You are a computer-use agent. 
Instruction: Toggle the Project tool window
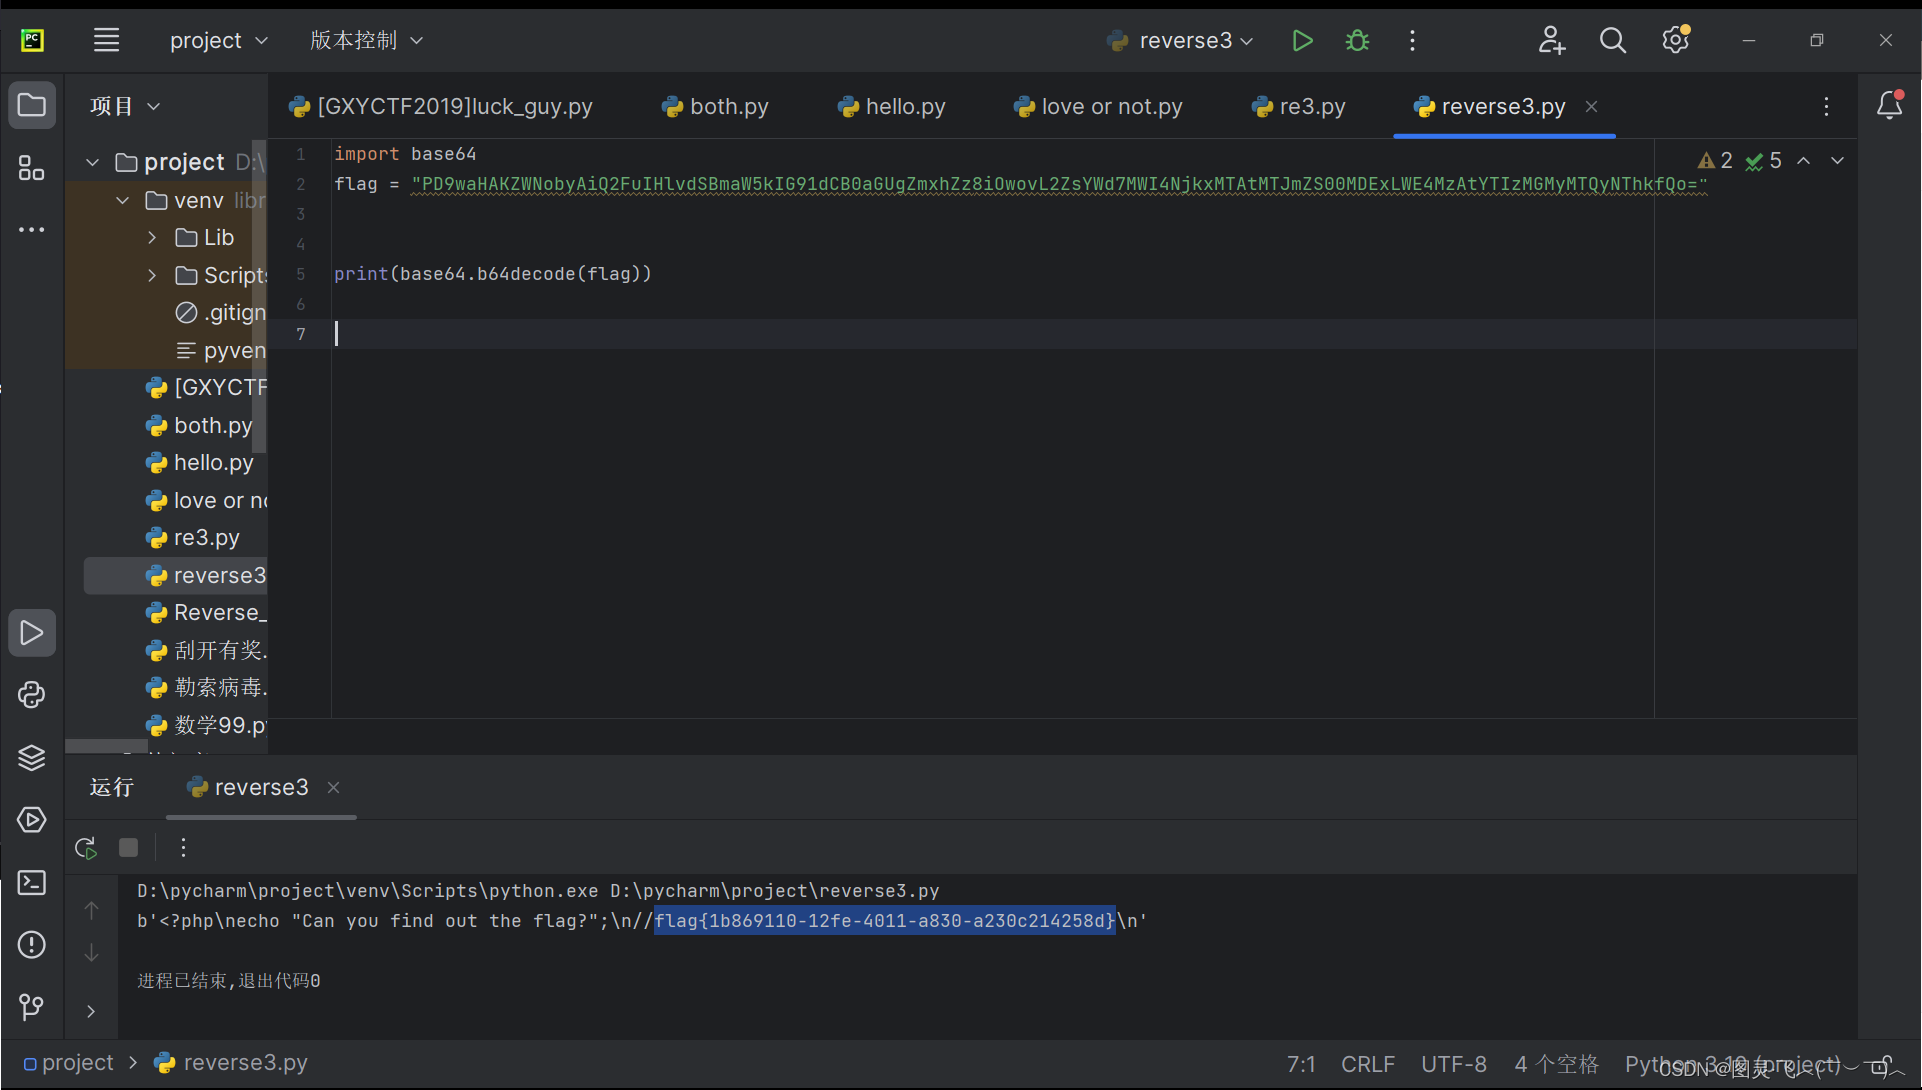32,105
